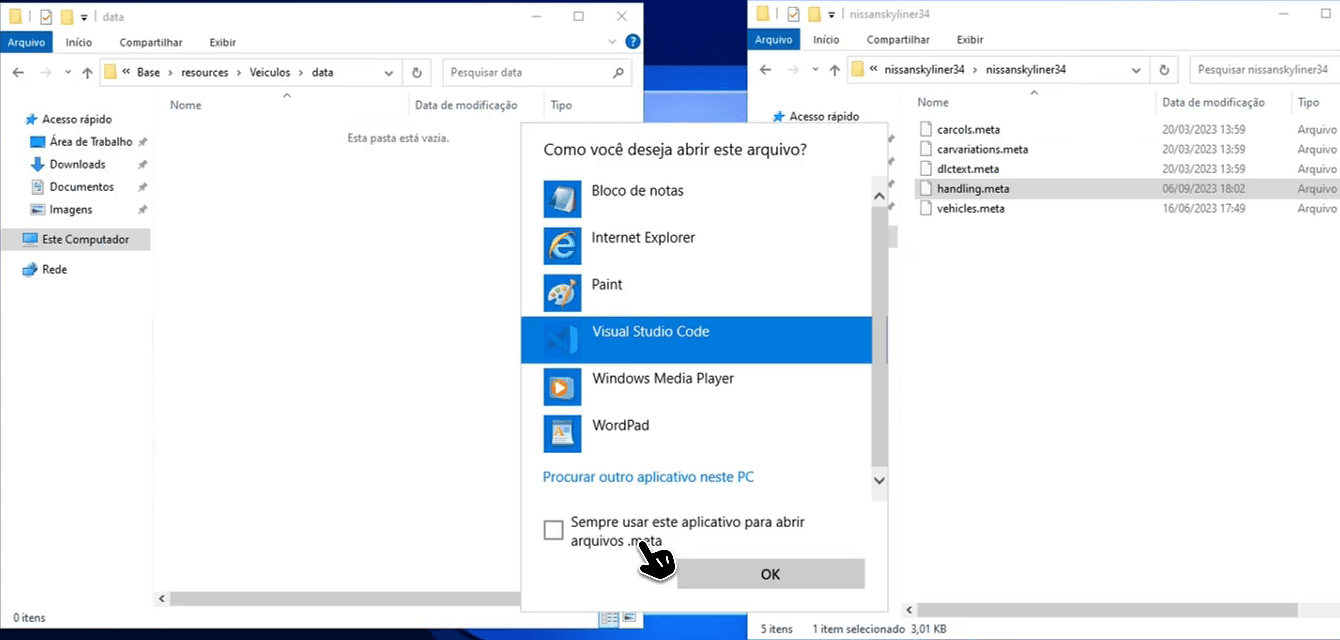This screenshot has width=1340, height=640.
Task: Sort by 'Data de modificação' in nissanskyliner34 window
Action: (1213, 102)
